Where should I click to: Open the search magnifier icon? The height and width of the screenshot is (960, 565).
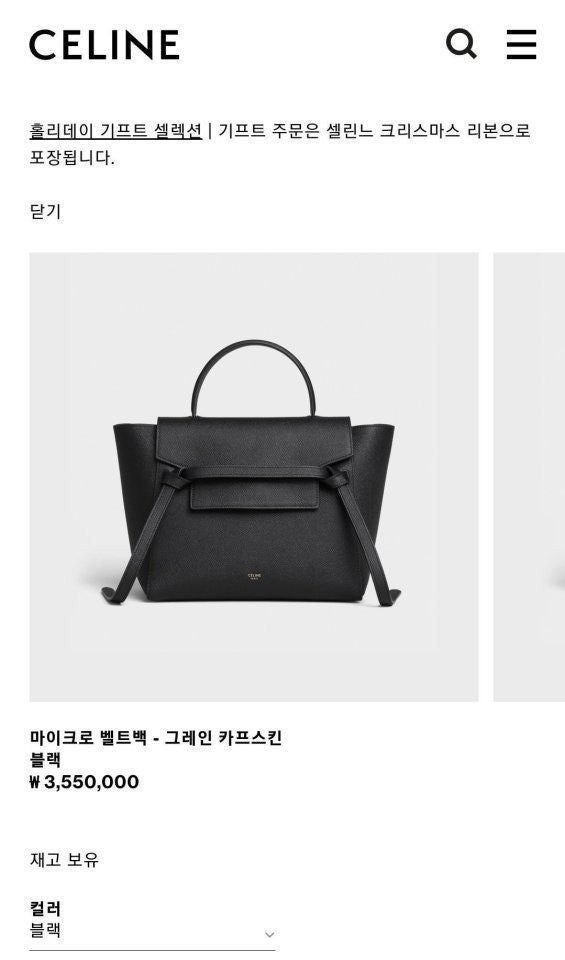pos(461,44)
